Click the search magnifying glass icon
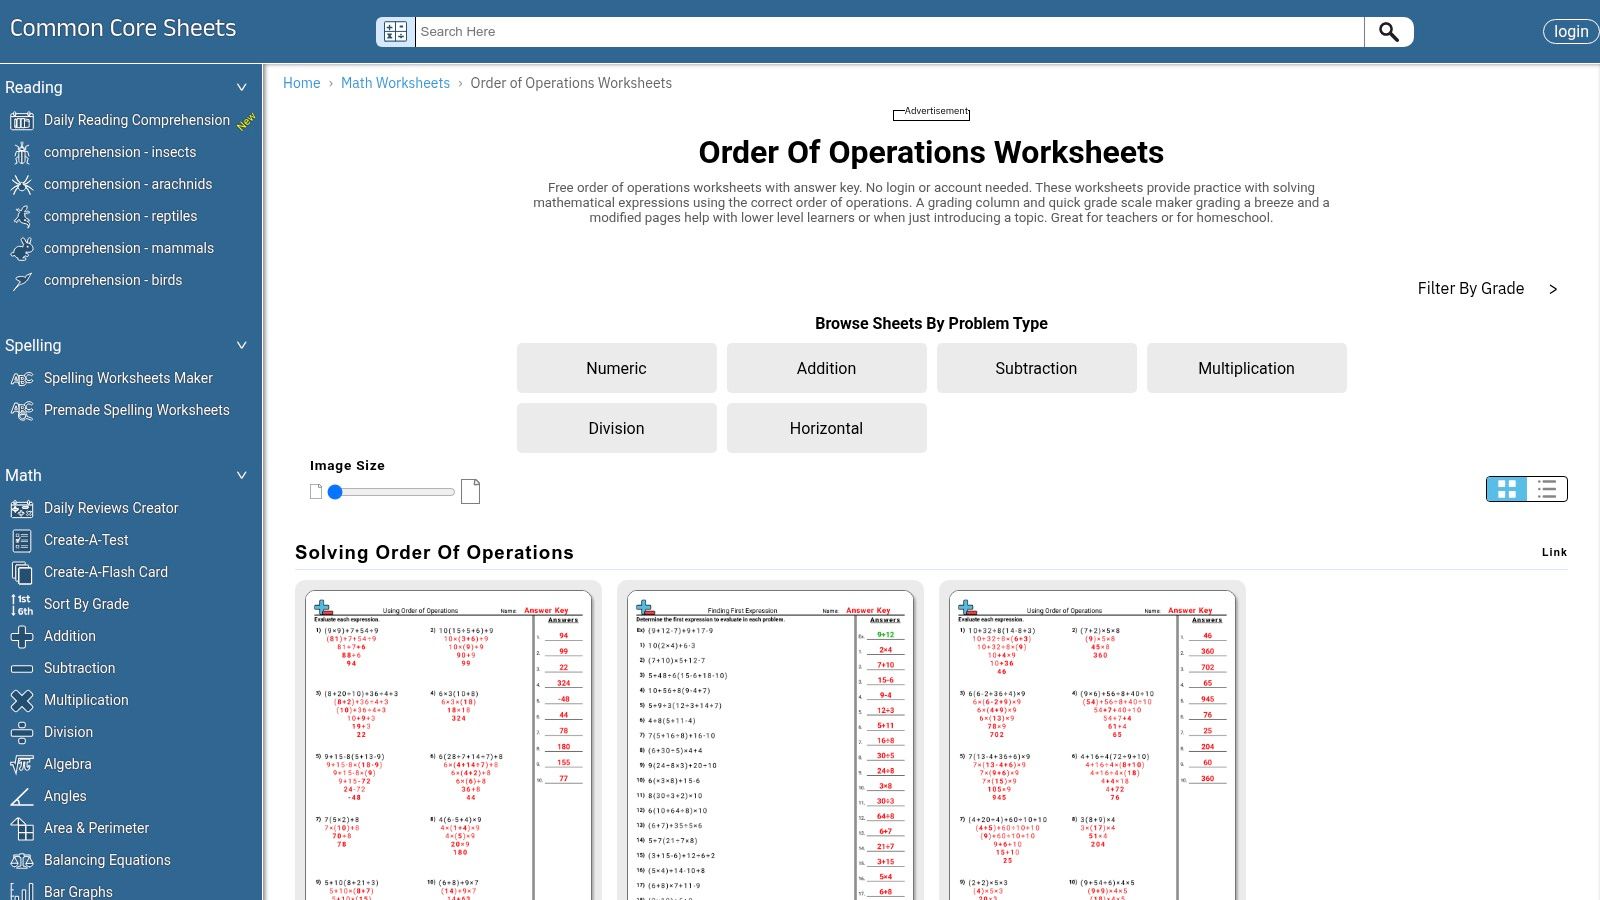This screenshot has height=900, width=1600. click(1389, 31)
